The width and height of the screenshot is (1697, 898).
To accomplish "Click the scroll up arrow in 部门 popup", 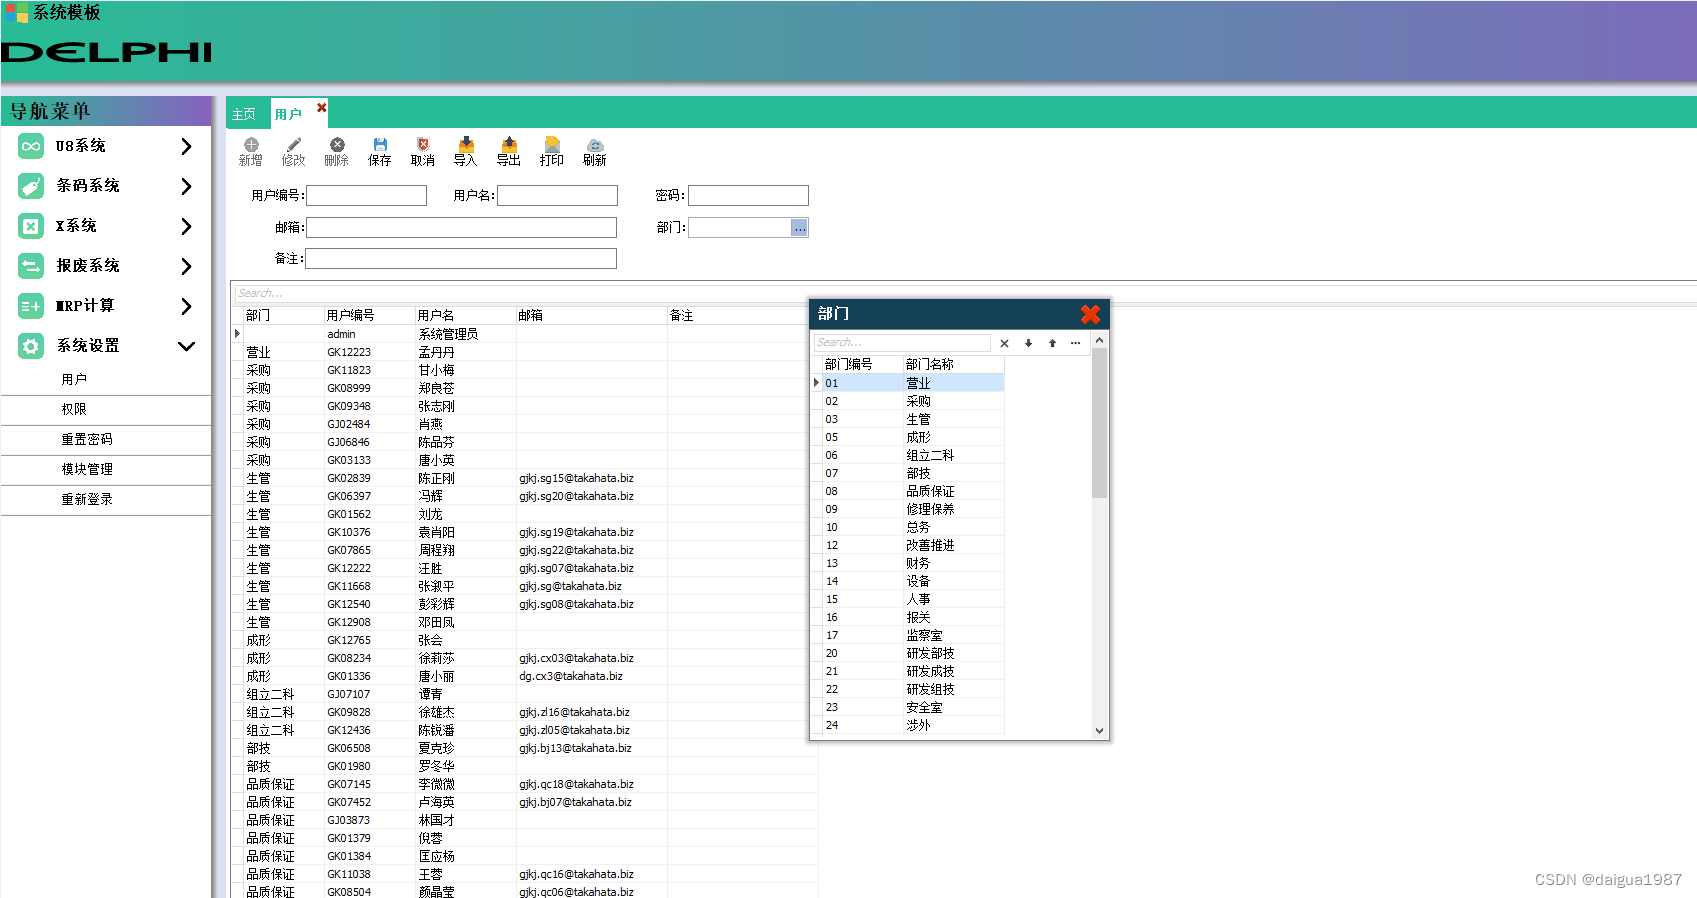I will tap(1099, 341).
